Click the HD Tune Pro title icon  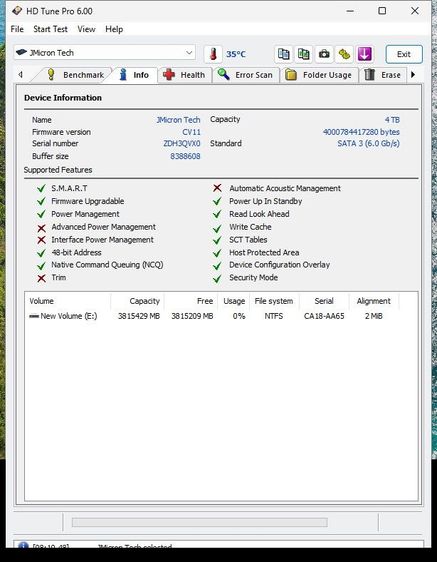pos(16,11)
